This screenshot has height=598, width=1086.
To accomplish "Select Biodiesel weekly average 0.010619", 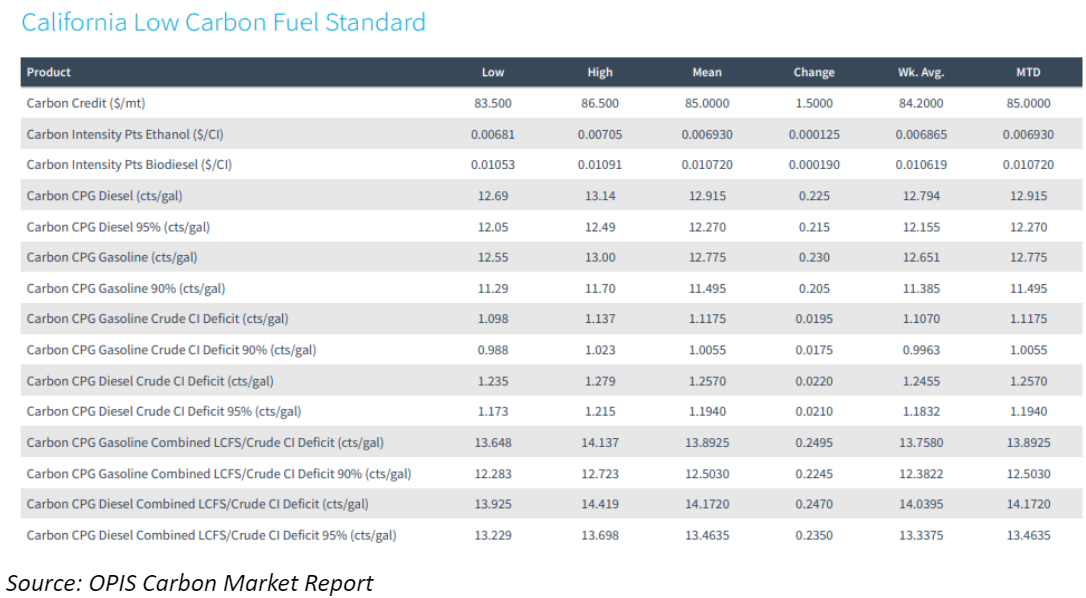I will click(920, 165).
